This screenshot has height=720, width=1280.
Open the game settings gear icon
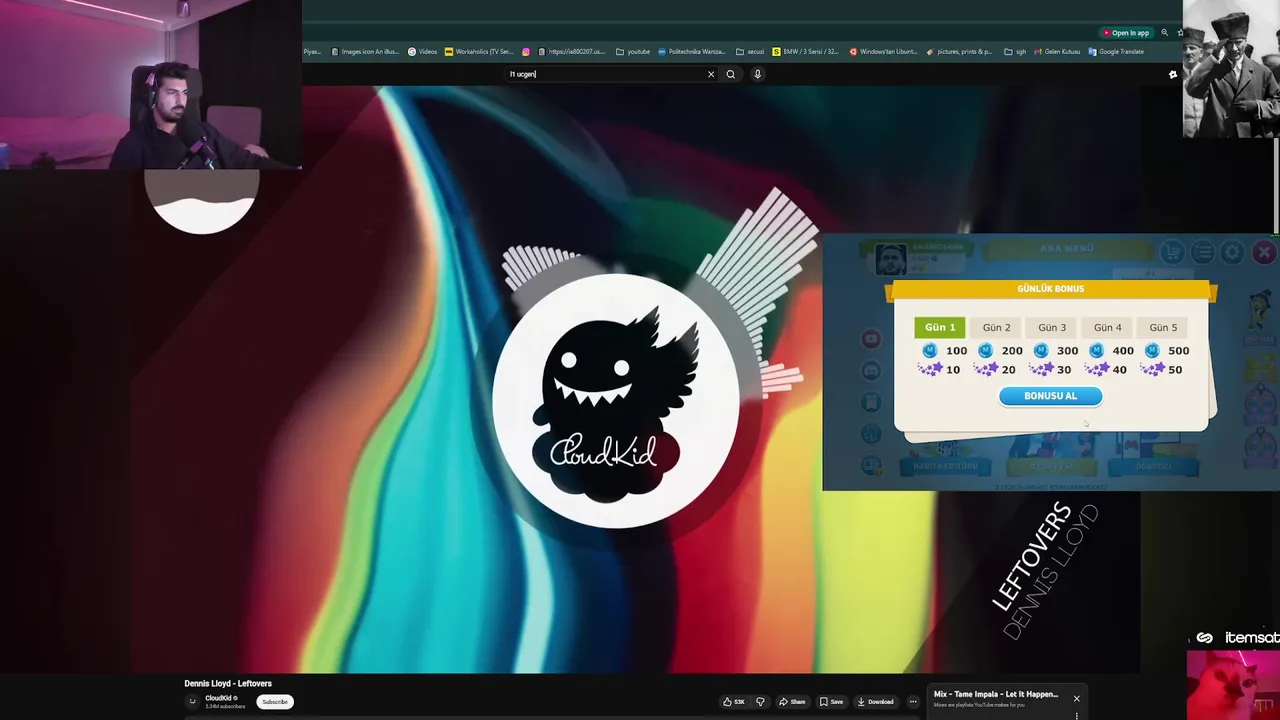point(1232,252)
